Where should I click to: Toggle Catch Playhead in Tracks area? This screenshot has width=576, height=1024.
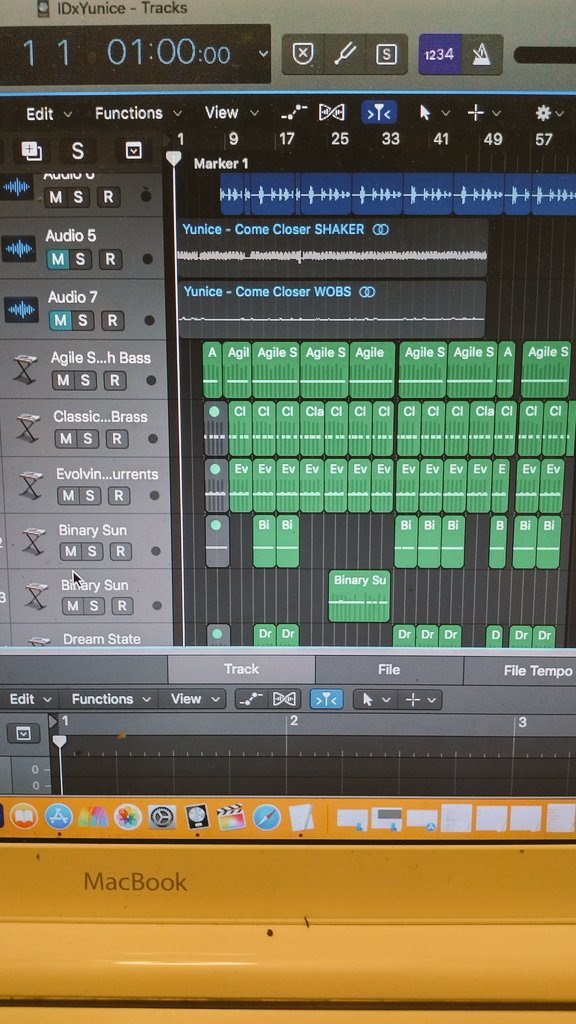pyautogui.click(x=379, y=112)
